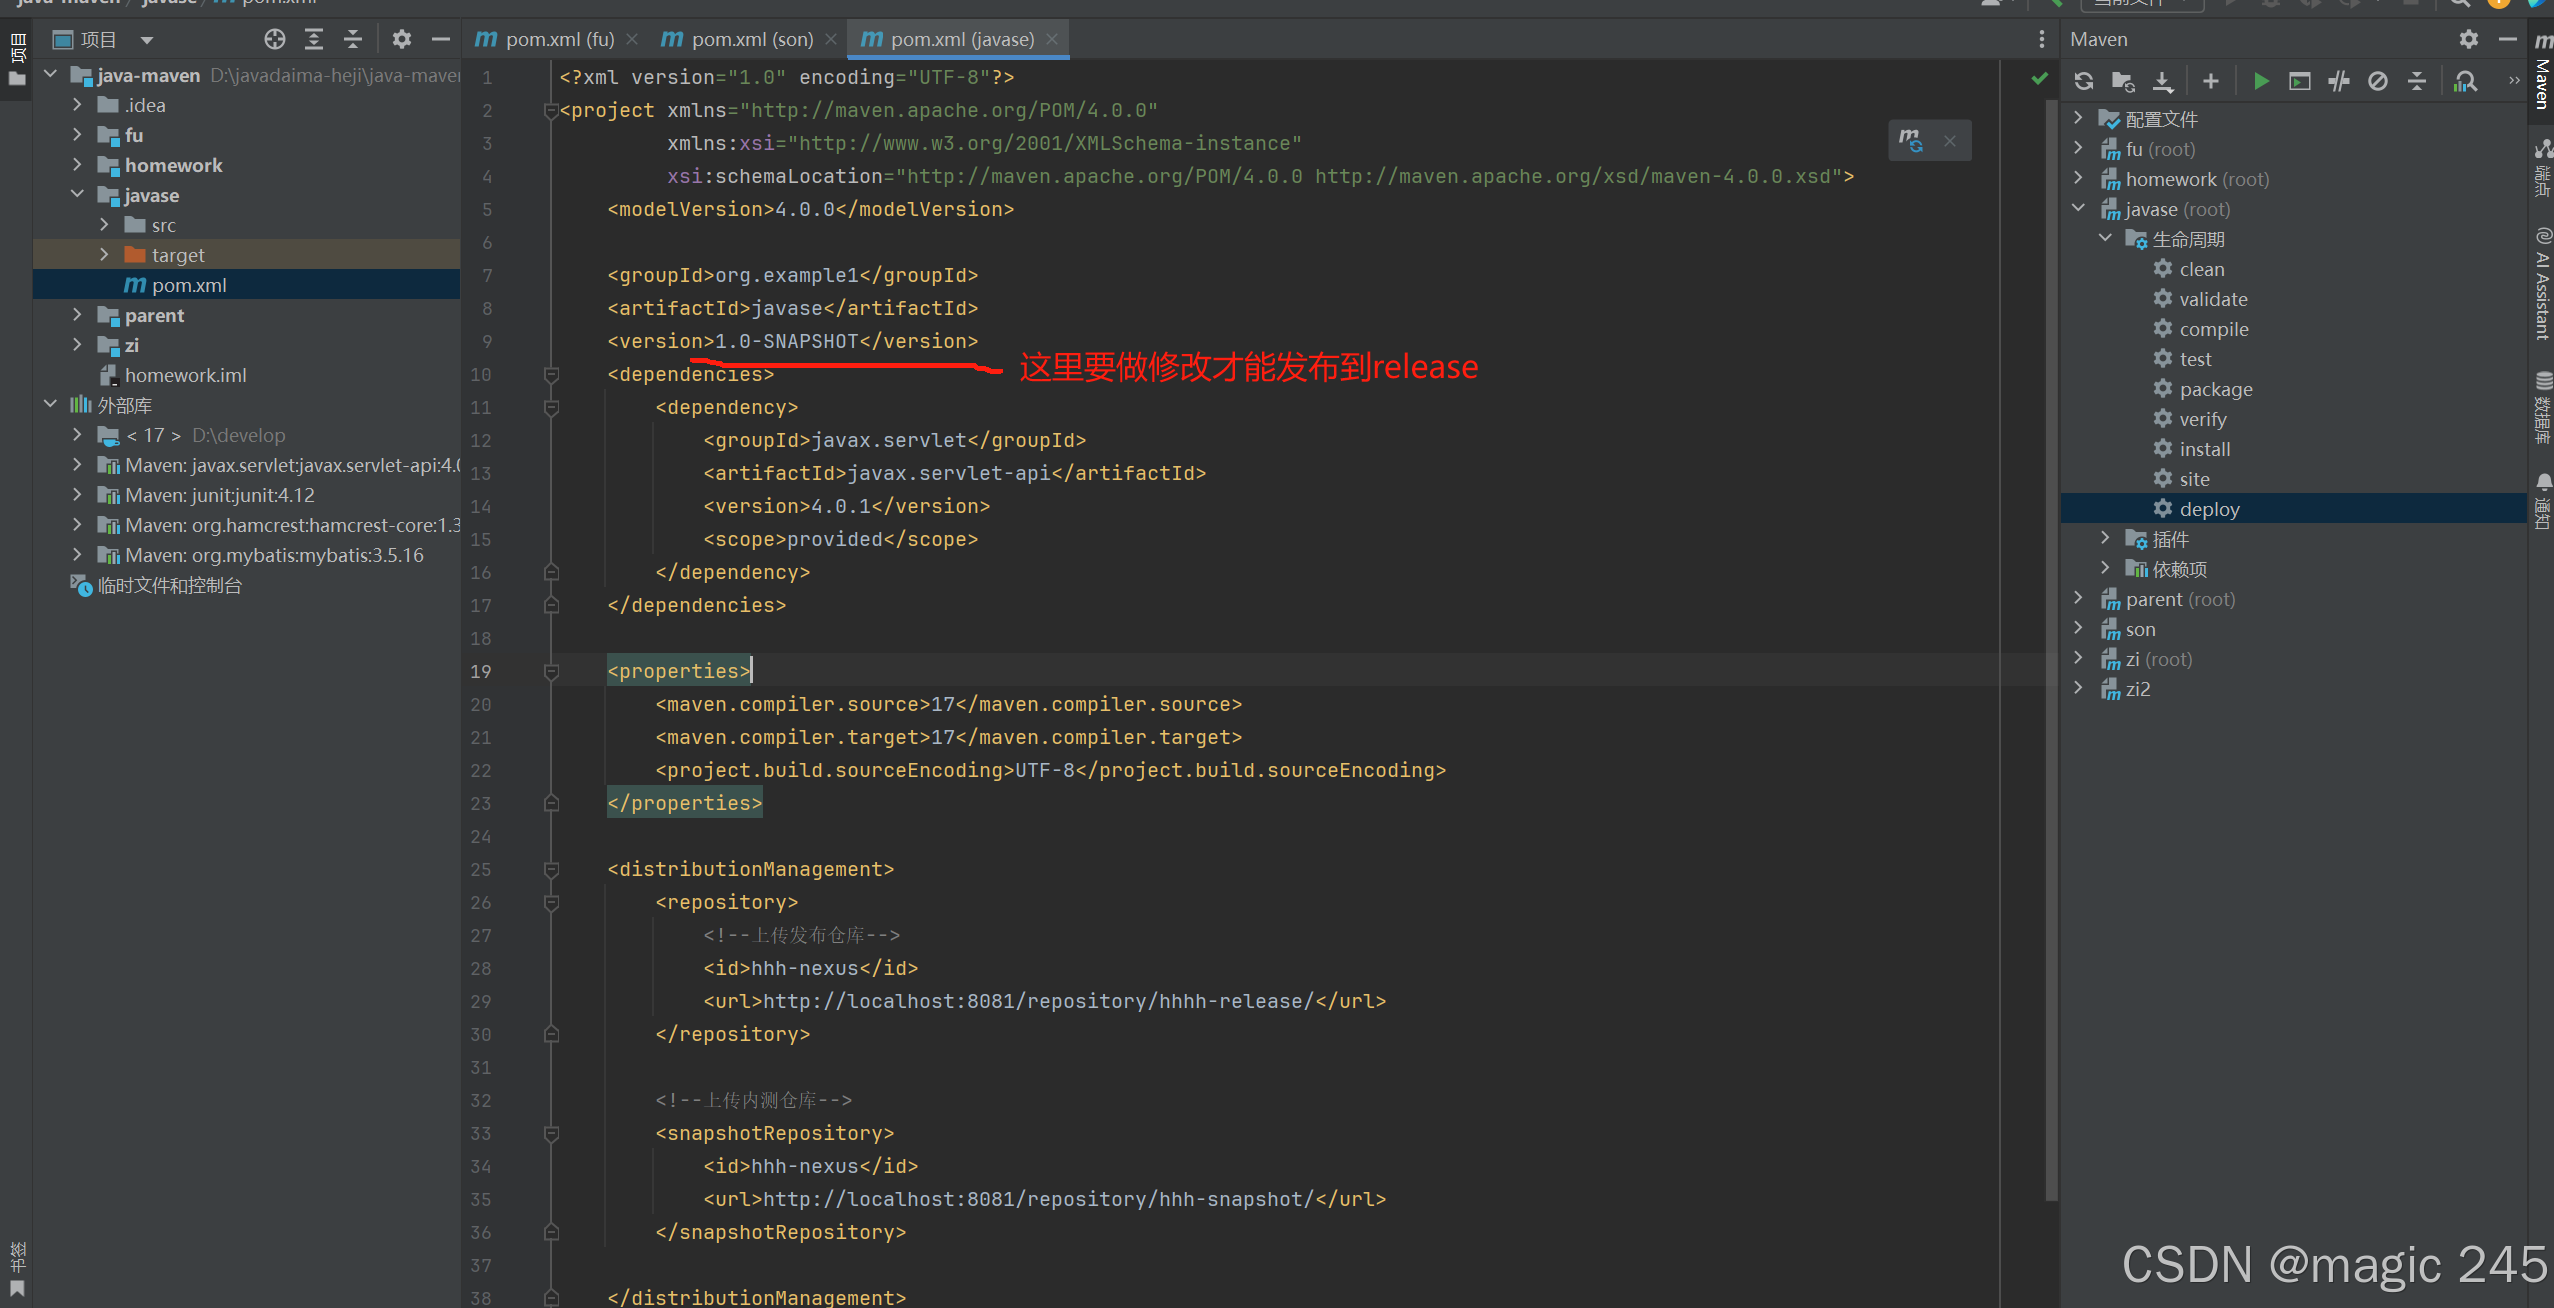Expand the 插件 node in Maven panel
The image size is (2554, 1308).
click(2105, 539)
